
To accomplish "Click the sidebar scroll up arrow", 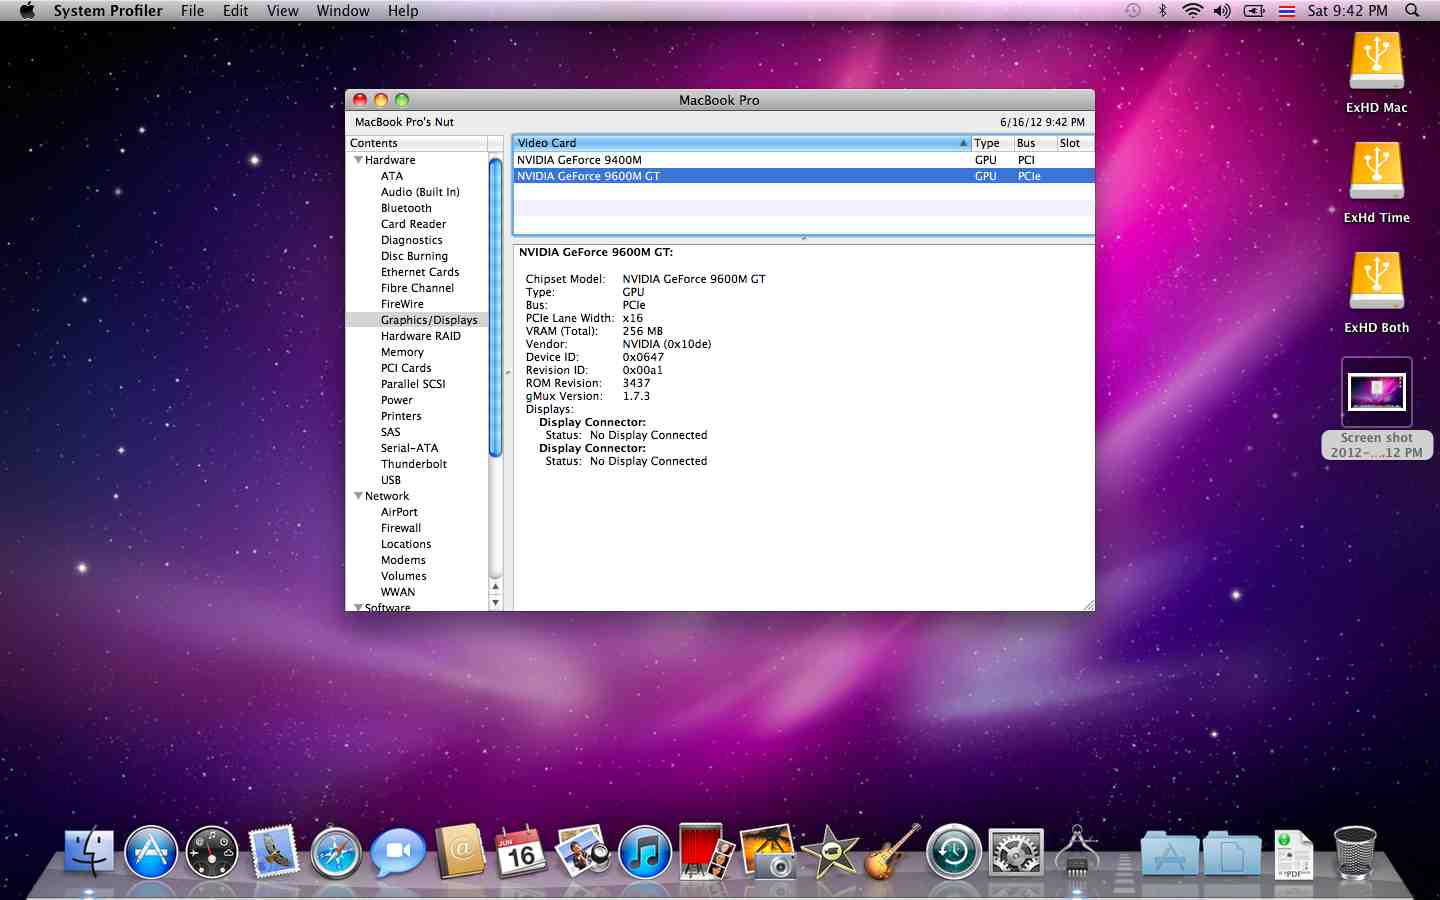I will tap(495, 587).
